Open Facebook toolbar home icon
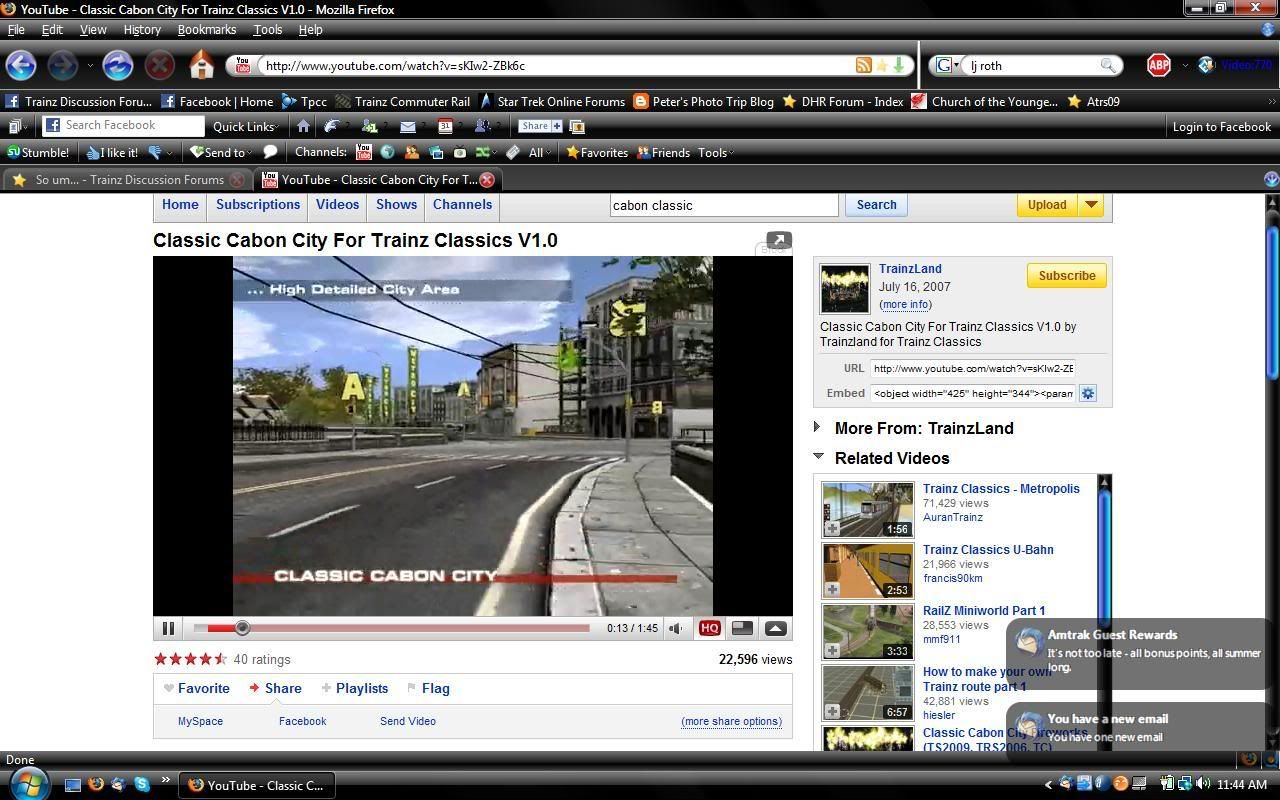 303,126
